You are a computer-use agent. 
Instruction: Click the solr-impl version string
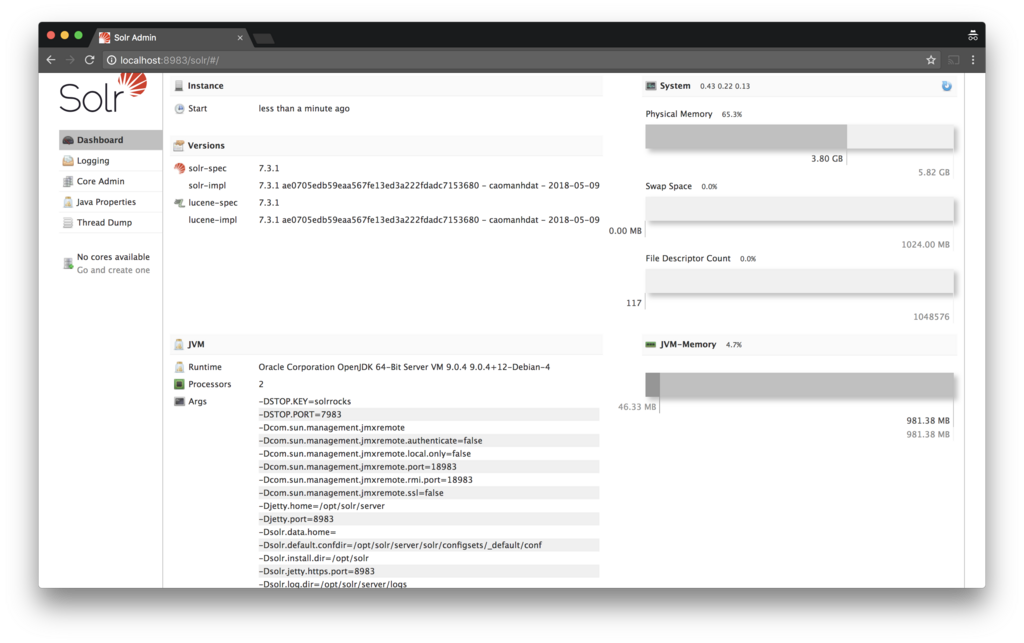429,185
